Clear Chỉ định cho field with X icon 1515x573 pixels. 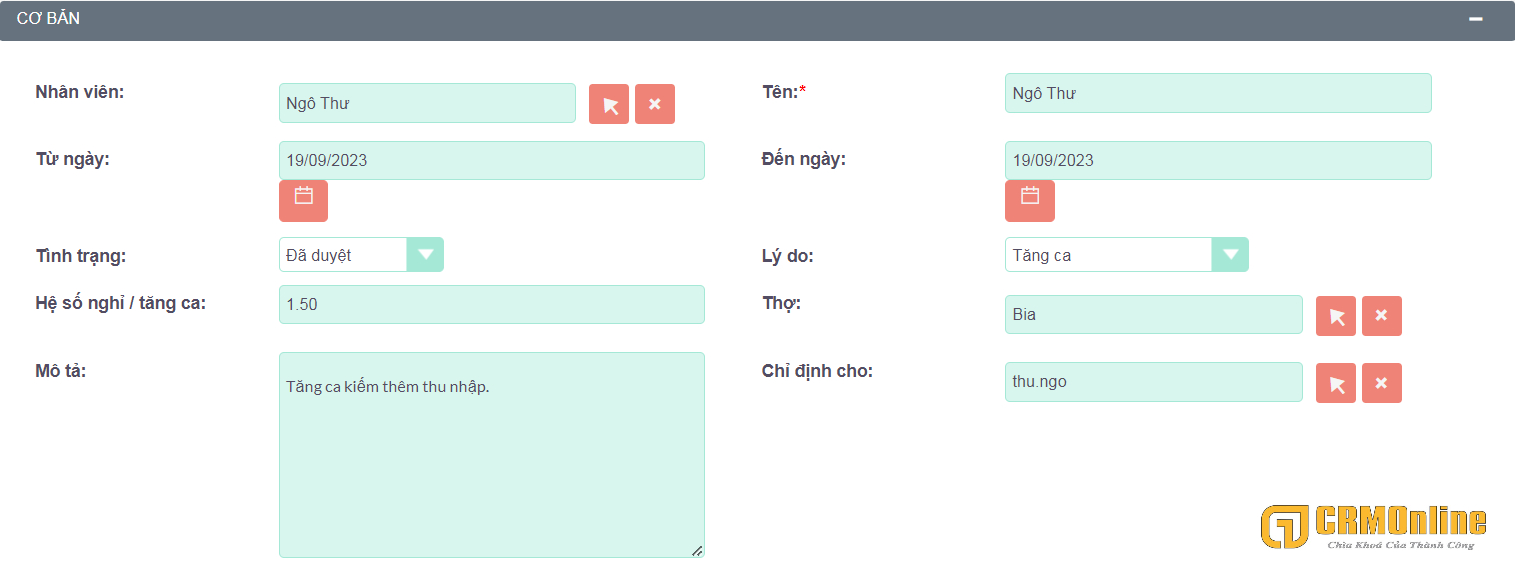click(1382, 383)
